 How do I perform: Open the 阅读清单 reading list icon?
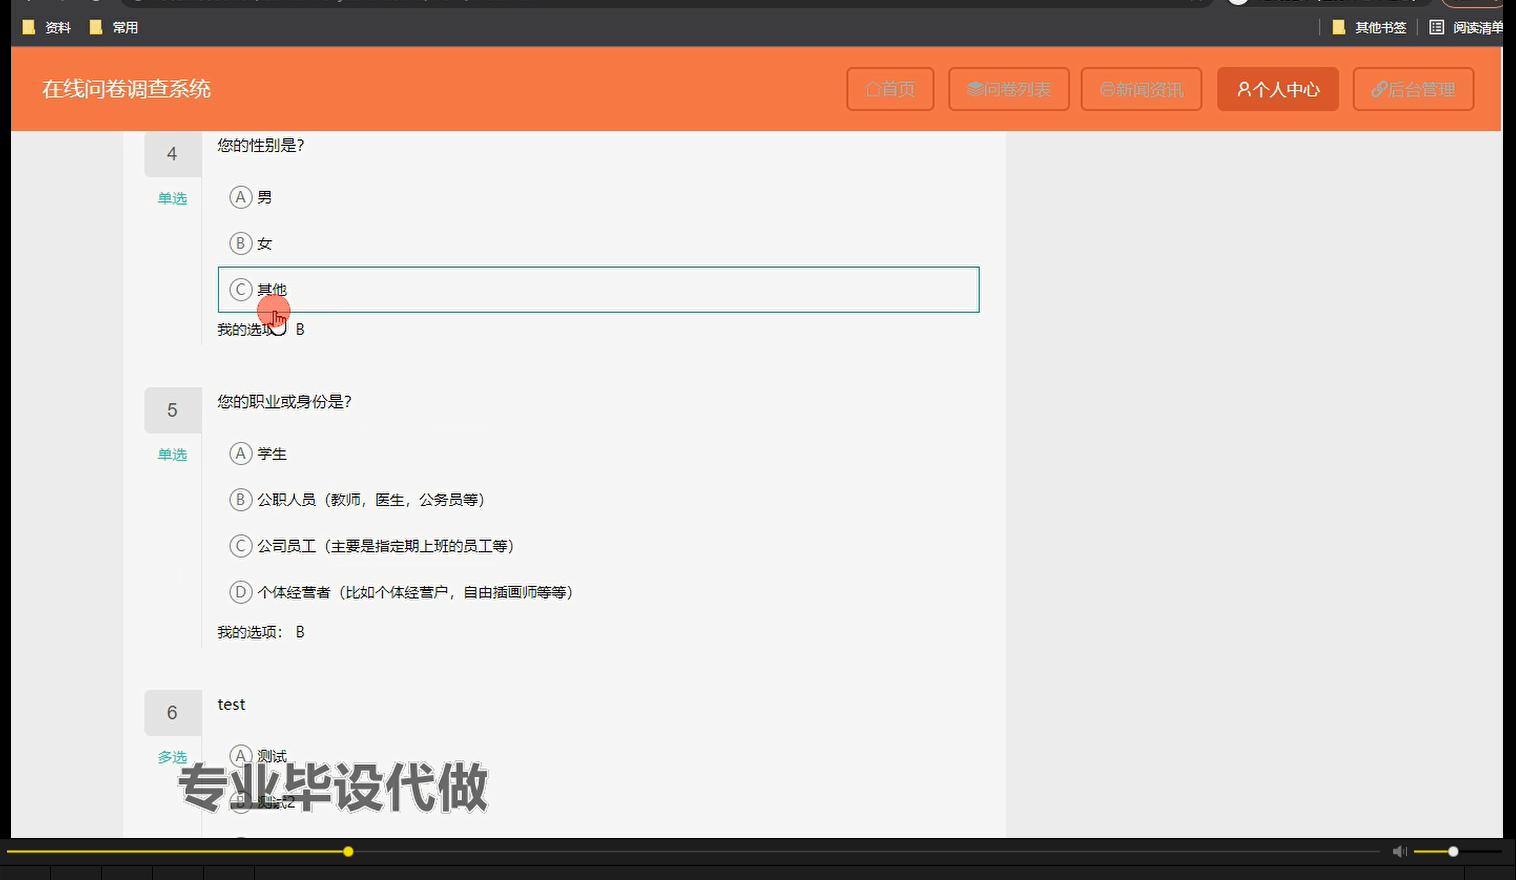[1437, 27]
